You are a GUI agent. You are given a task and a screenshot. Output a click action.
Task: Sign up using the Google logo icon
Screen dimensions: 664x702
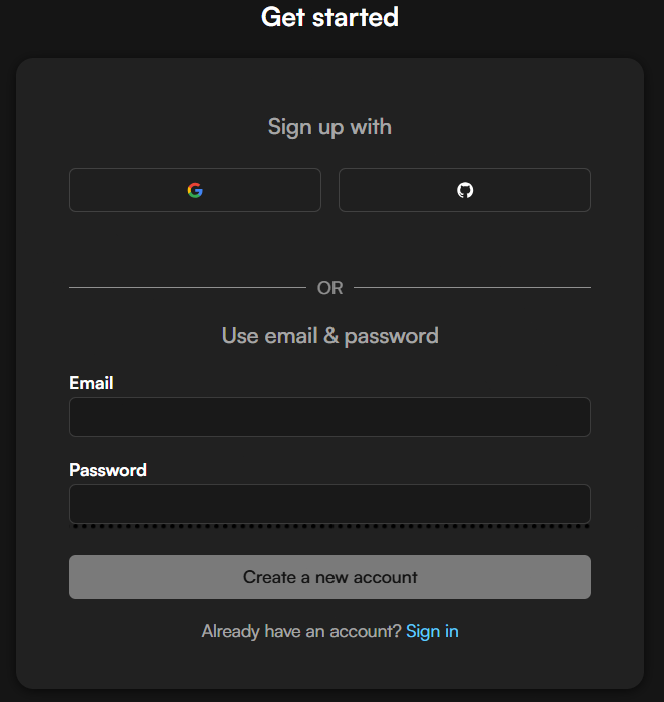pyautogui.click(x=195, y=190)
